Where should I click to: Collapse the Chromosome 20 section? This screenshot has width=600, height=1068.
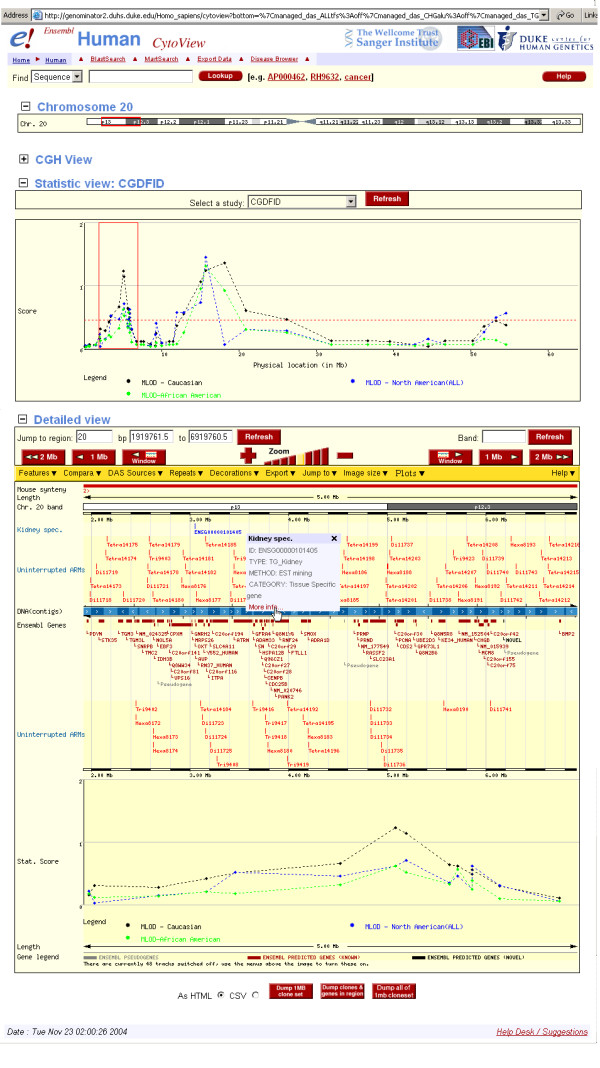25,107
